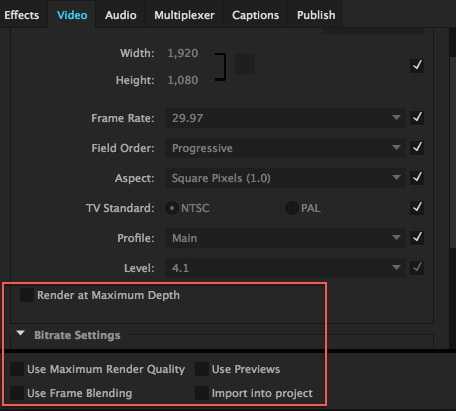Open the Profile Main dropdown
This screenshot has width=456, height=411.
point(286,238)
